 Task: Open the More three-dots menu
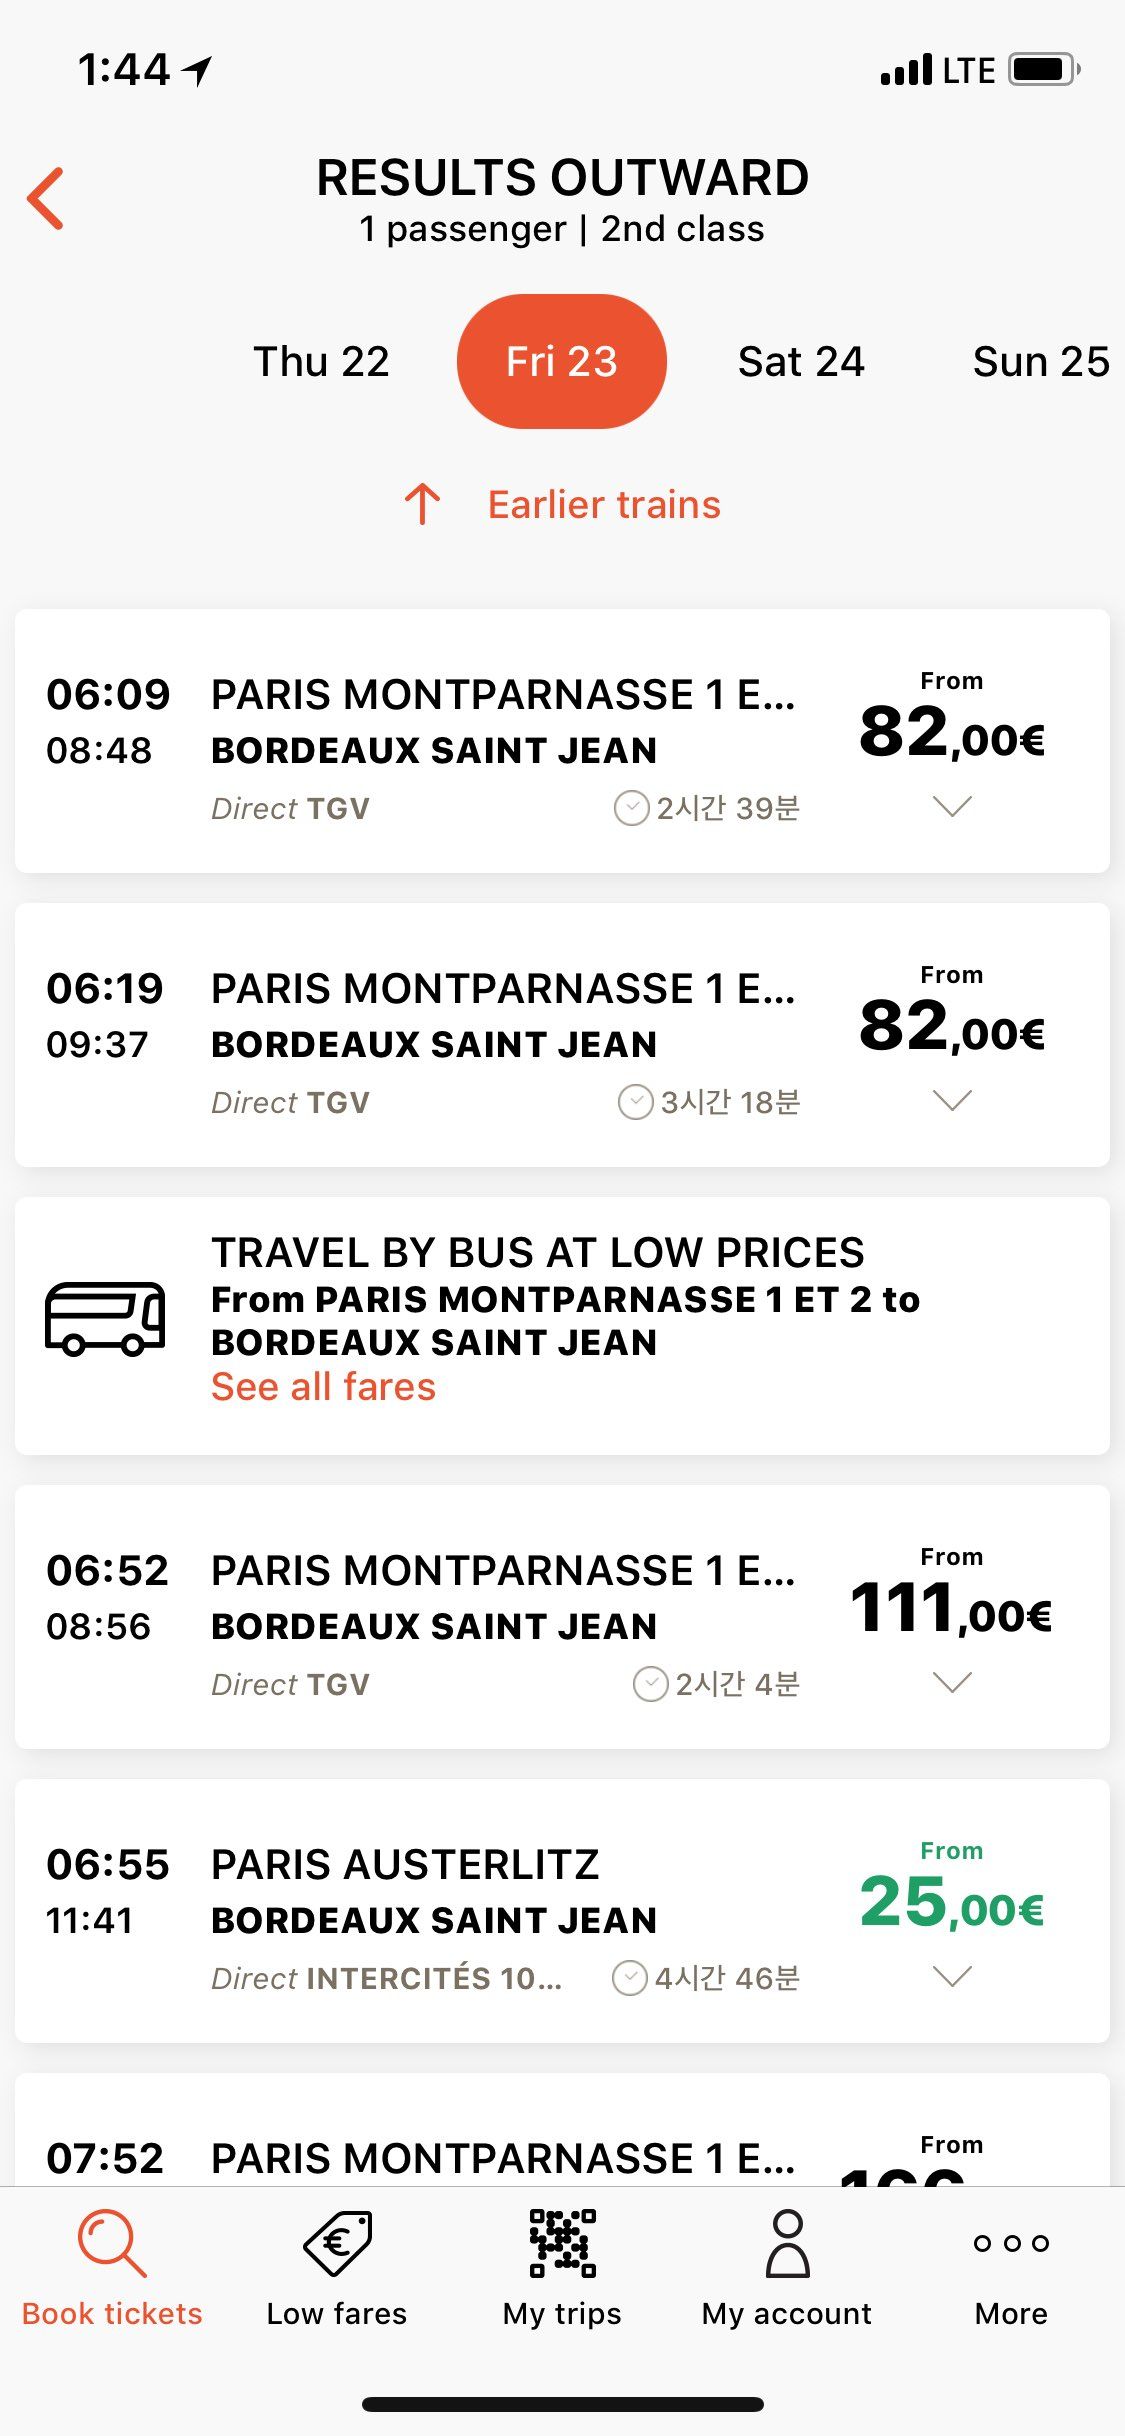(x=1011, y=2243)
